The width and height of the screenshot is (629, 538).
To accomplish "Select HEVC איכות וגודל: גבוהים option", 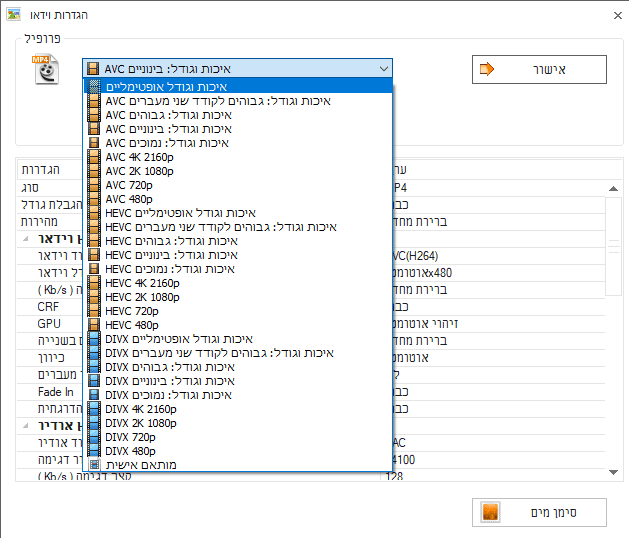I will pyautogui.click(x=237, y=241).
